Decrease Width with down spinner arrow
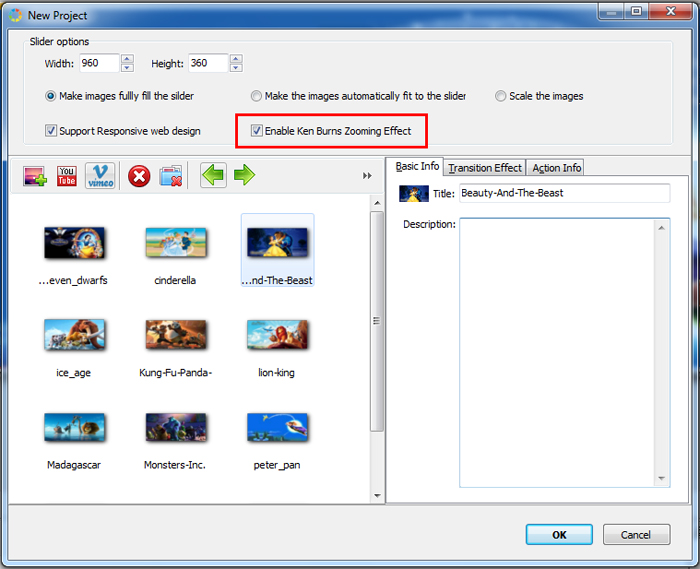This screenshot has width=700, height=569. click(x=127, y=67)
